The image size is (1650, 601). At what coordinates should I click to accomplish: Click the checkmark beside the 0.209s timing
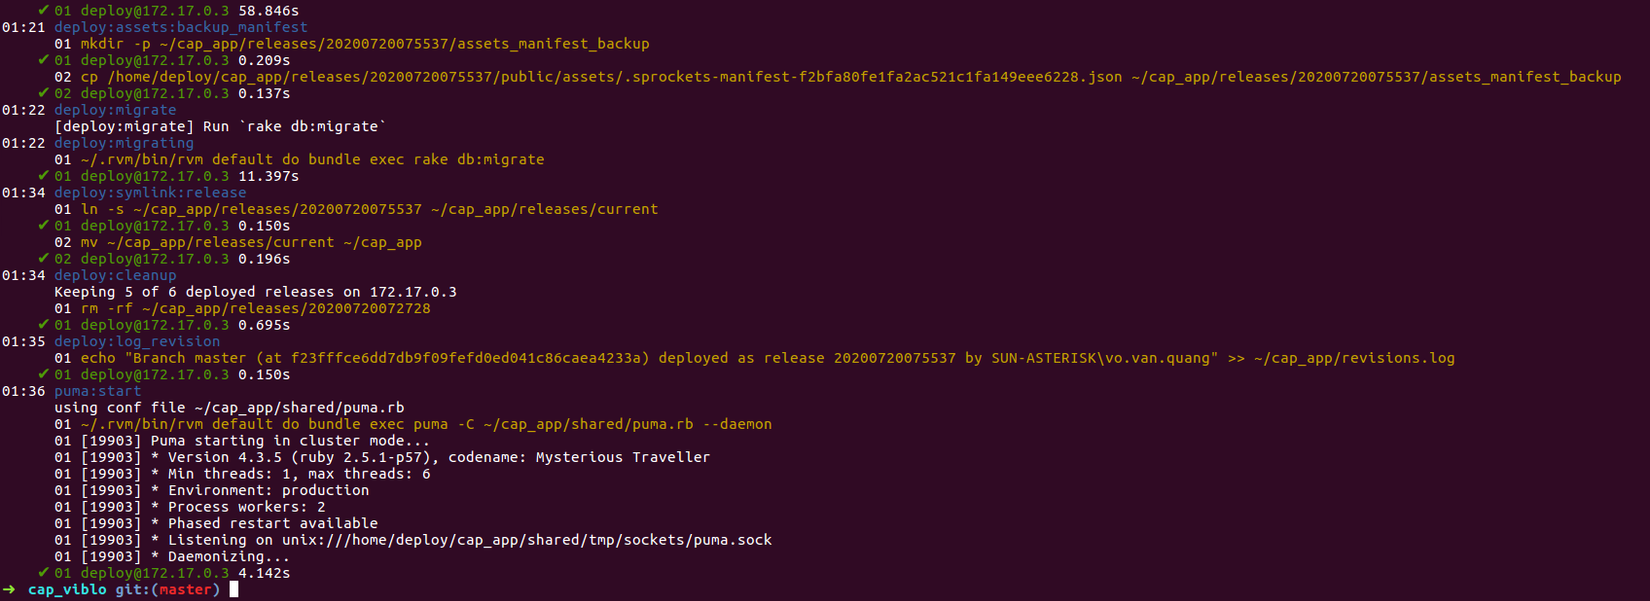coord(43,60)
